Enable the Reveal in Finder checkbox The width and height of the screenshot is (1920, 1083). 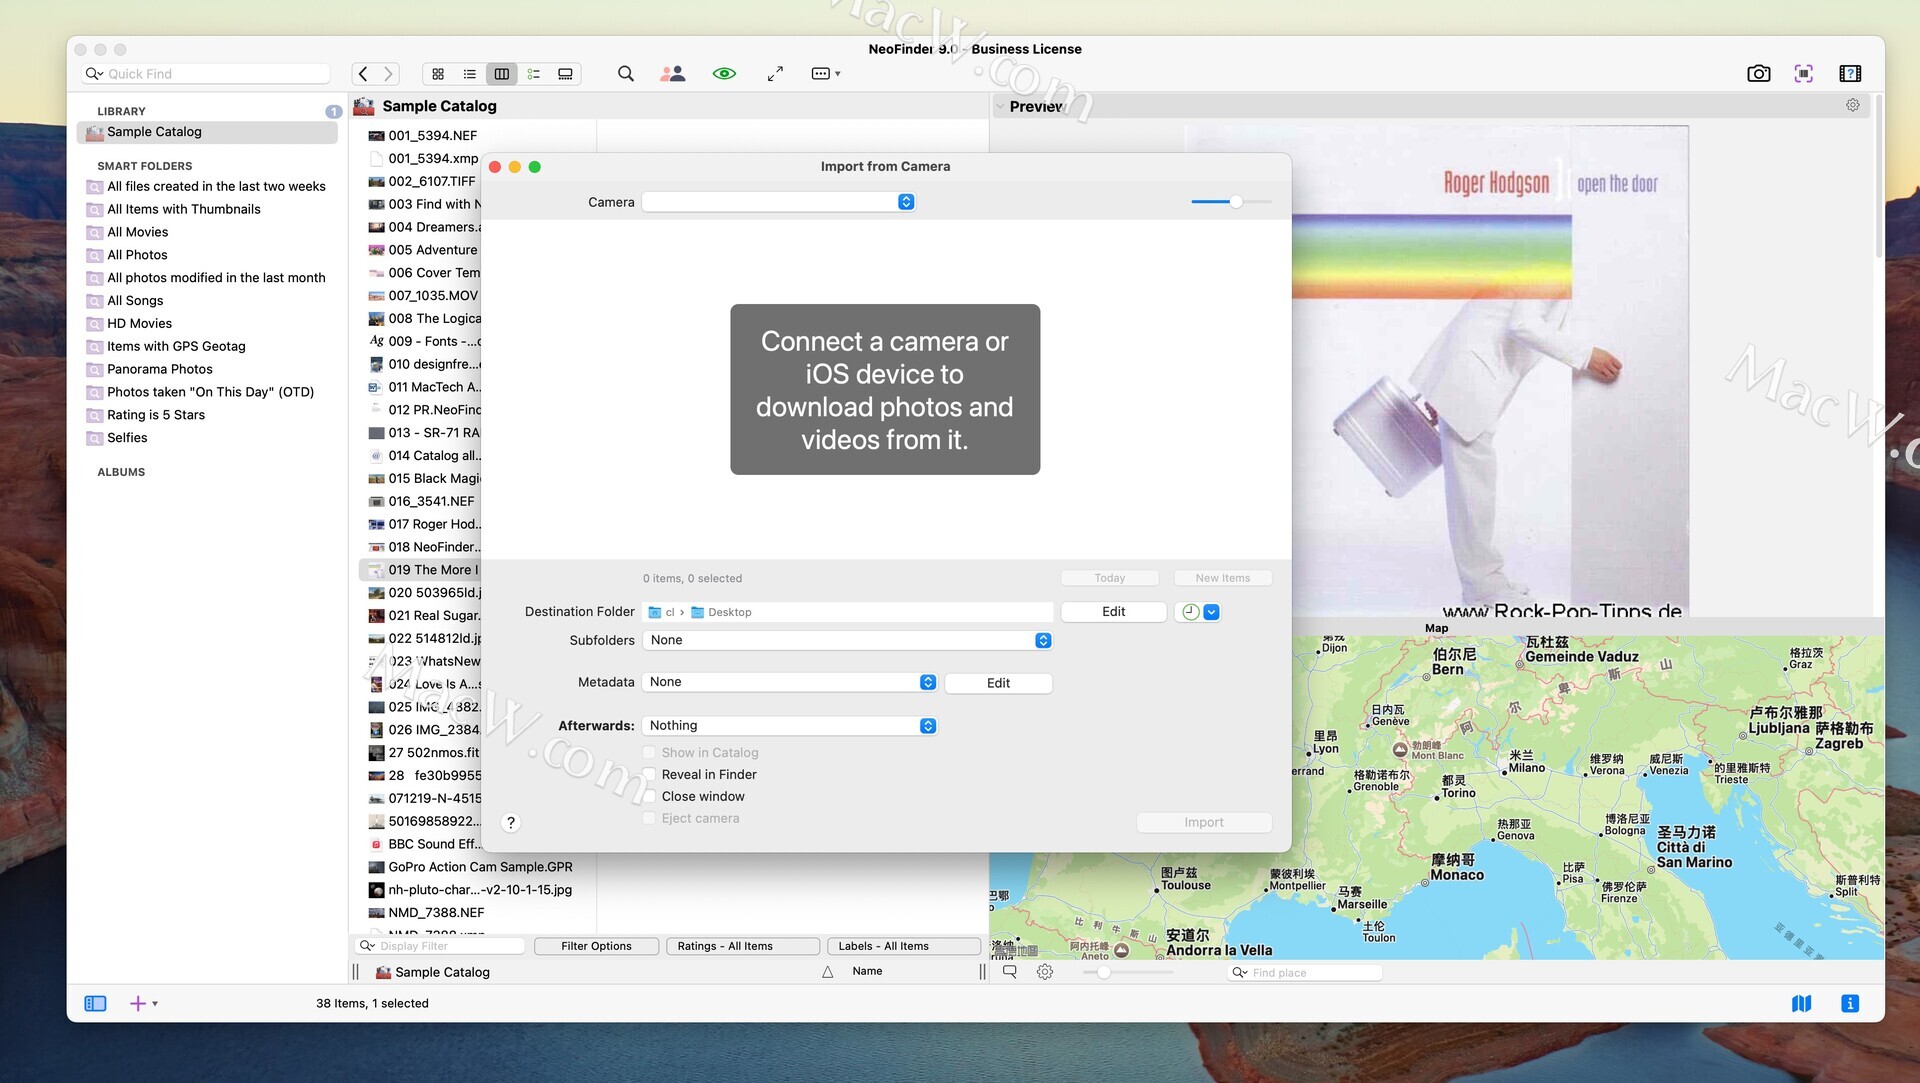coord(650,774)
